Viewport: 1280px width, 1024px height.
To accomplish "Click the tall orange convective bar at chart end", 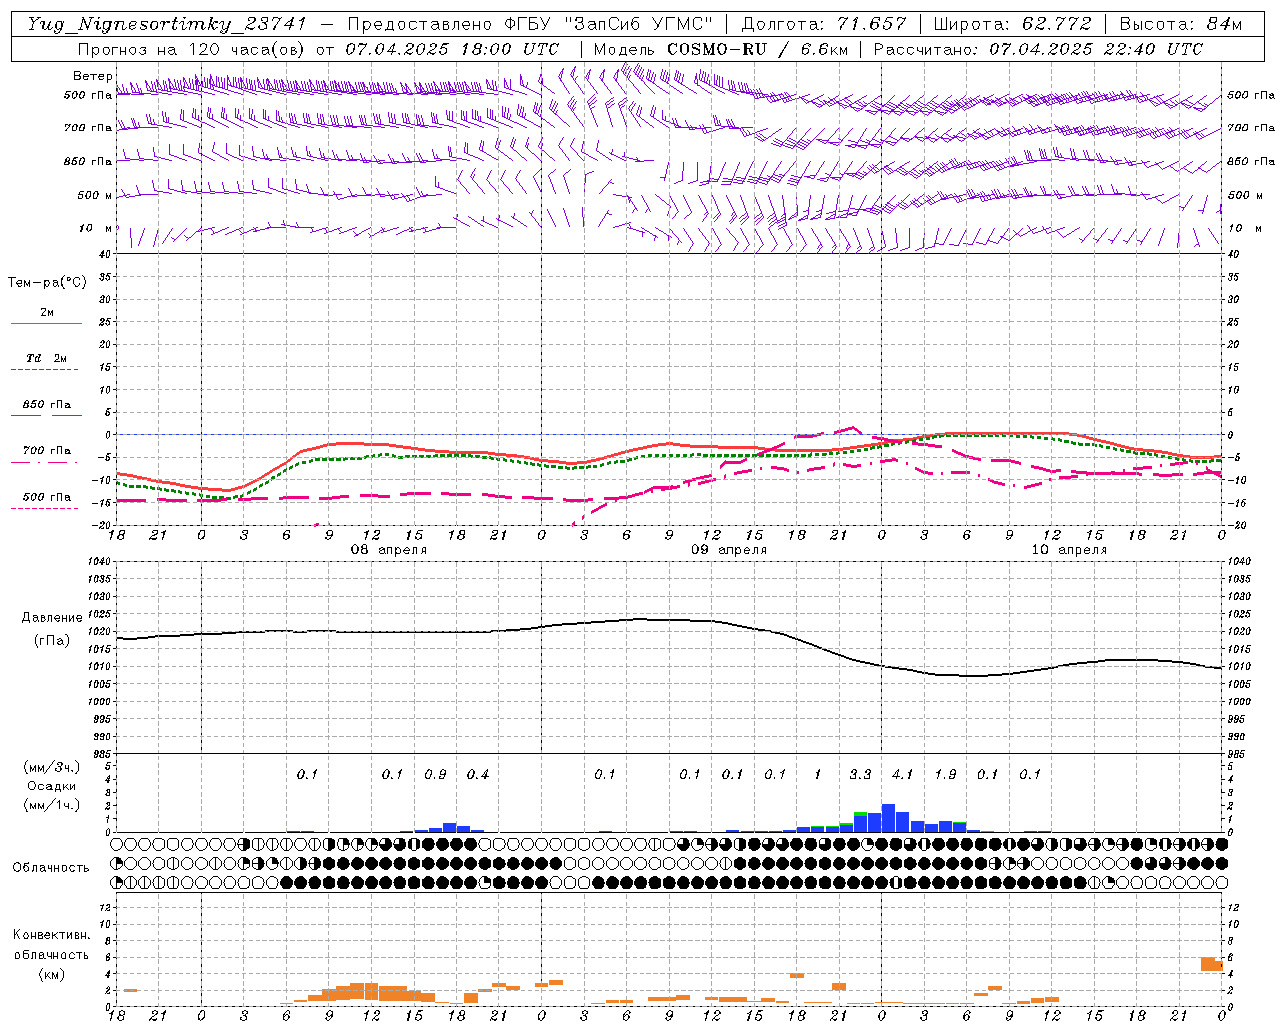I will [x=1207, y=964].
